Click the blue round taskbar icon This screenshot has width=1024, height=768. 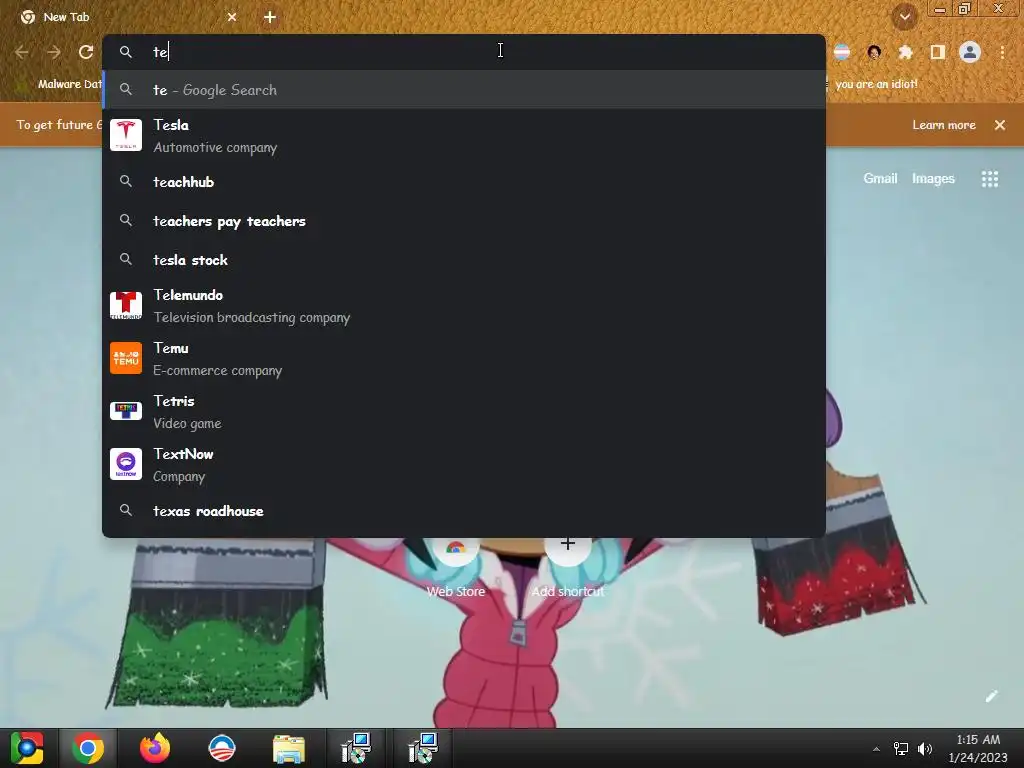[x=222, y=748]
